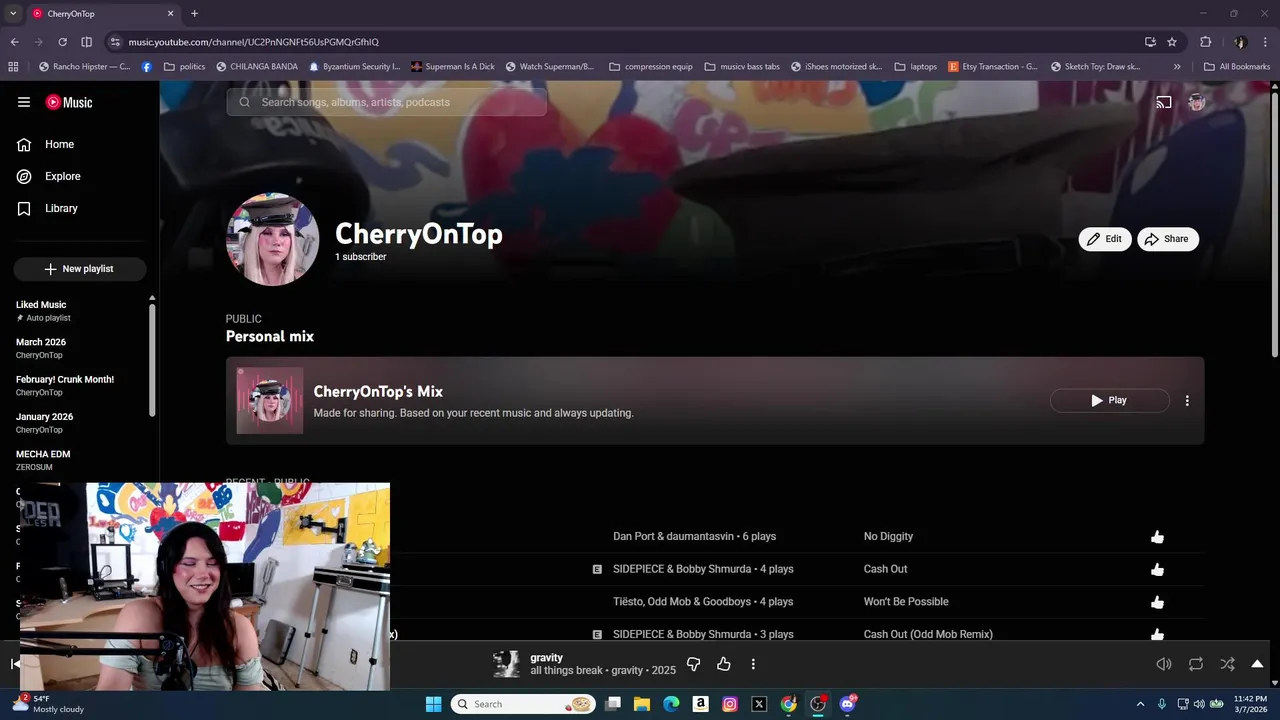Open the account avatar menu

[1196, 102]
